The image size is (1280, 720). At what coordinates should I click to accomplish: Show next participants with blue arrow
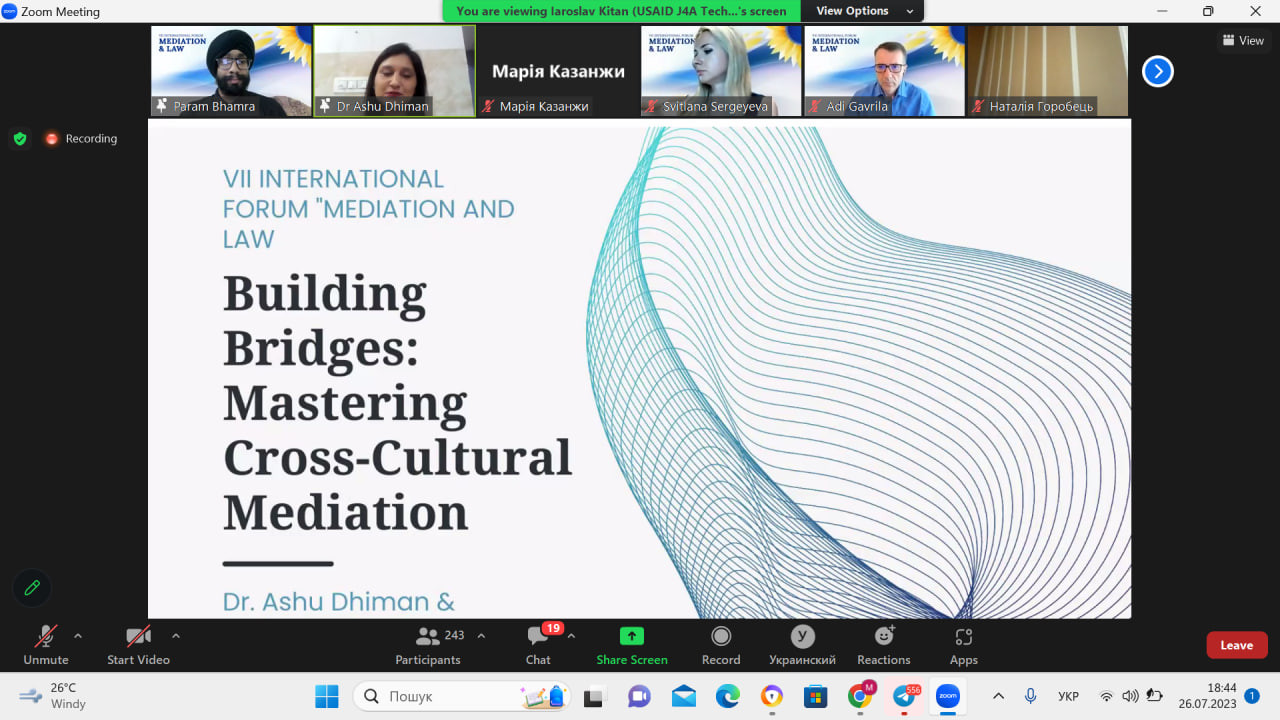pos(1157,71)
